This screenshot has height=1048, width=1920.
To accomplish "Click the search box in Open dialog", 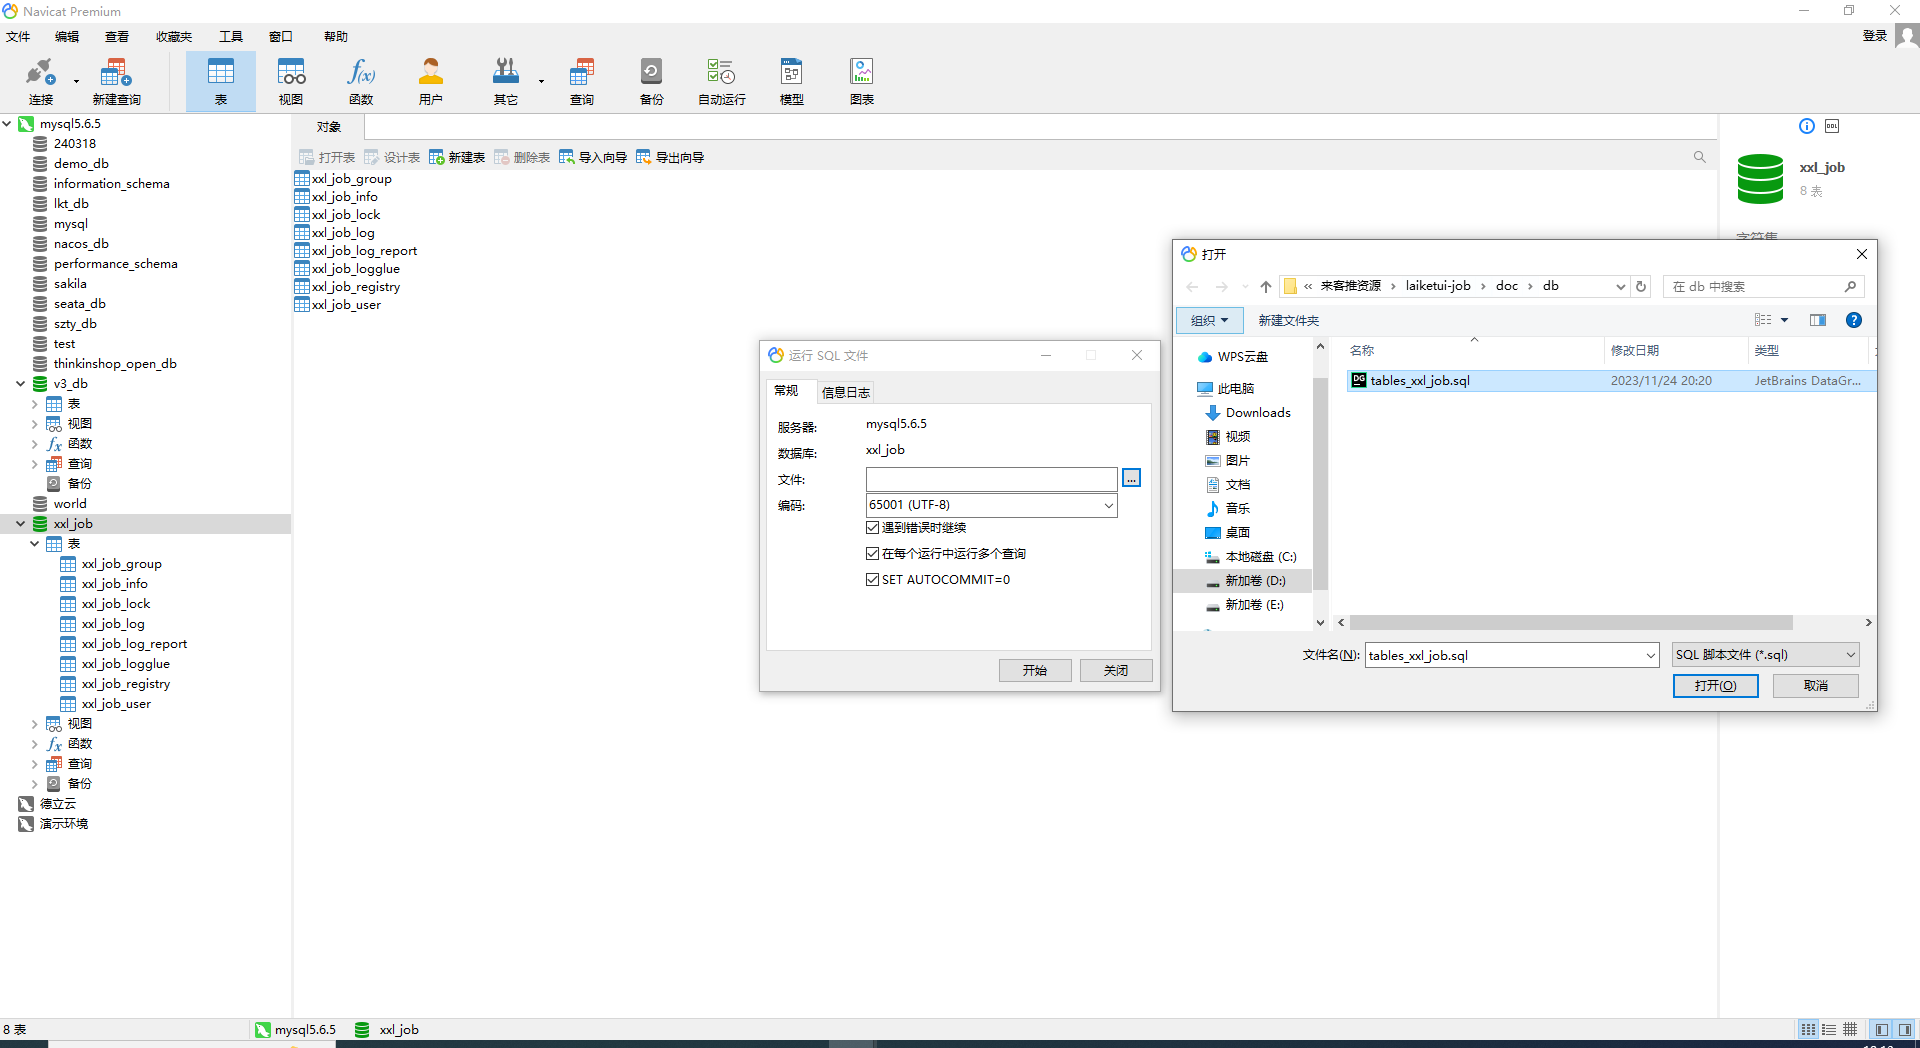I will click(1763, 286).
